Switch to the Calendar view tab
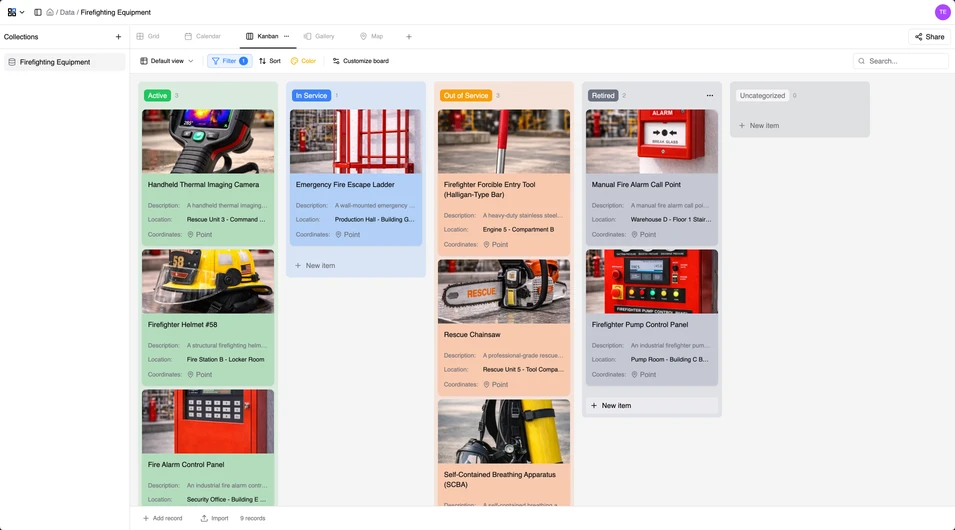The height and width of the screenshot is (530, 955). (x=203, y=37)
